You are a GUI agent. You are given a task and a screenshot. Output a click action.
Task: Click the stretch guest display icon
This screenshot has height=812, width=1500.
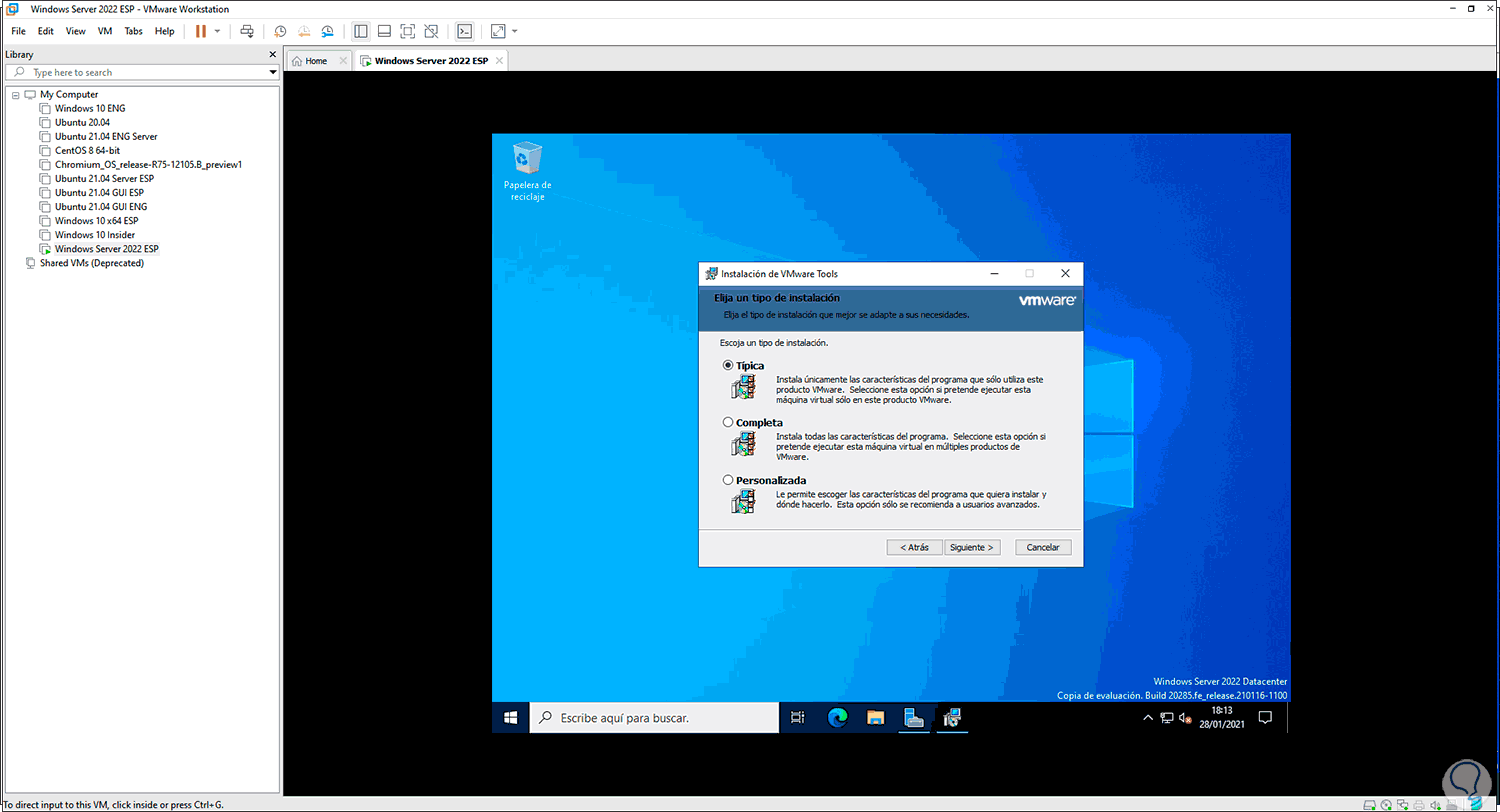(x=498, y=31)
